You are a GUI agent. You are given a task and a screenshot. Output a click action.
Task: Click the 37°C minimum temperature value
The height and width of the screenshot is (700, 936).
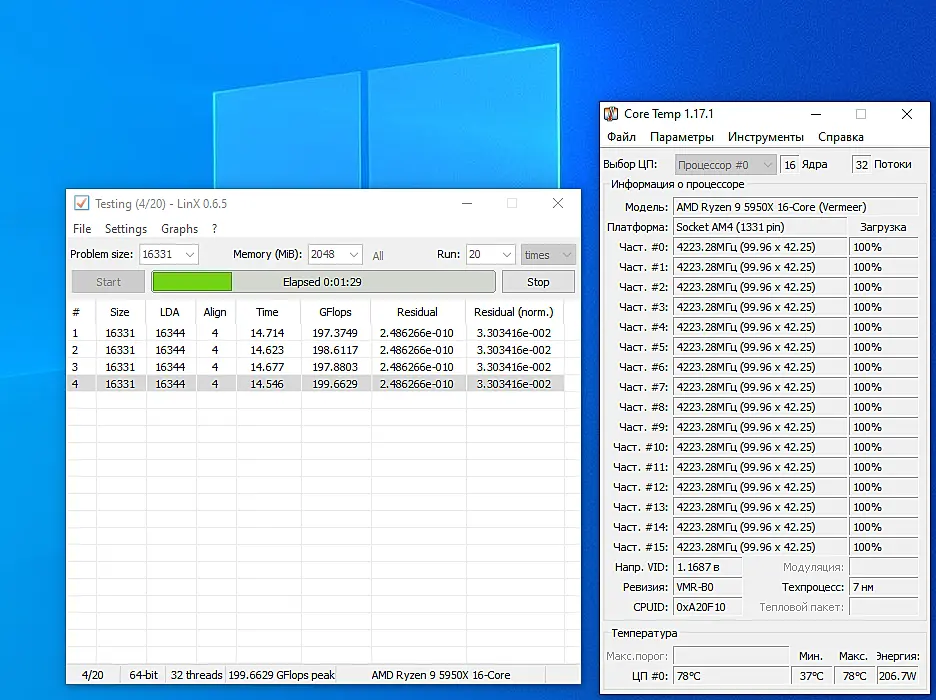[x=811, y=676]
